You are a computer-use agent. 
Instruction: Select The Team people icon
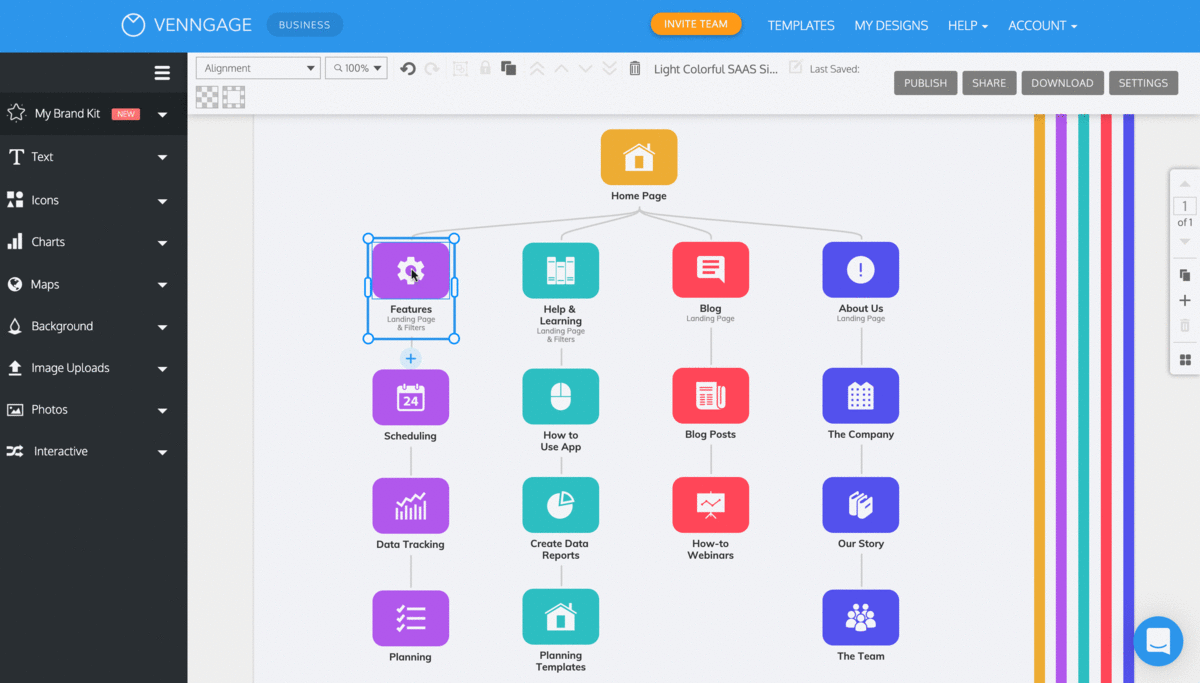(x=861, y=617)
